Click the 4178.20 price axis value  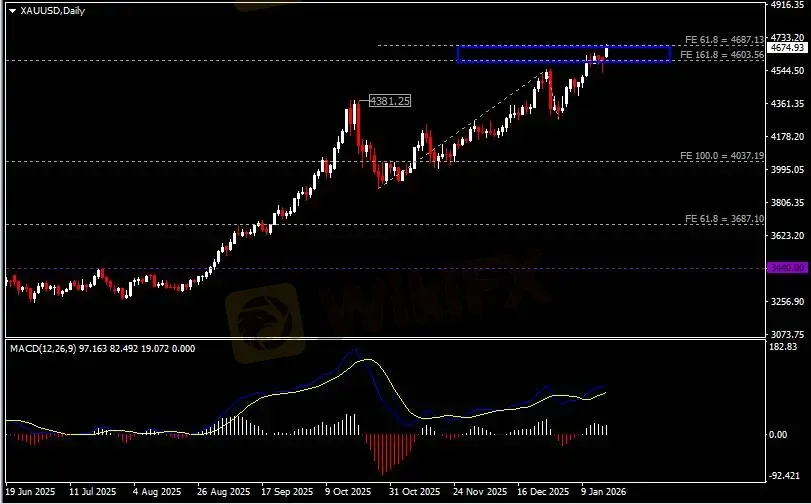point(787,137)
